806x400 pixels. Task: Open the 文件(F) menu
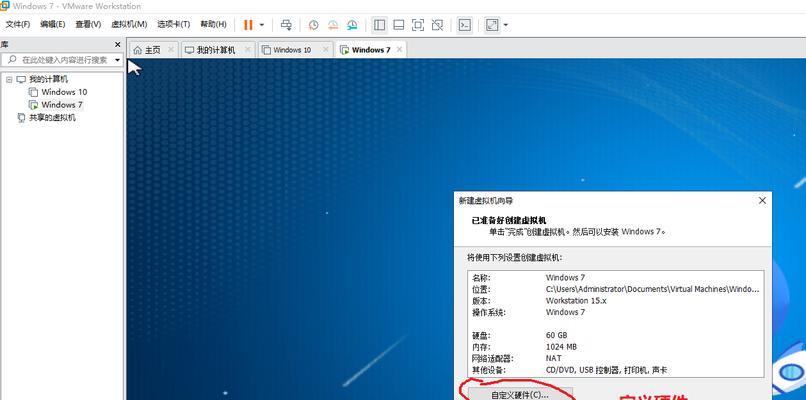tap(17, 24)
